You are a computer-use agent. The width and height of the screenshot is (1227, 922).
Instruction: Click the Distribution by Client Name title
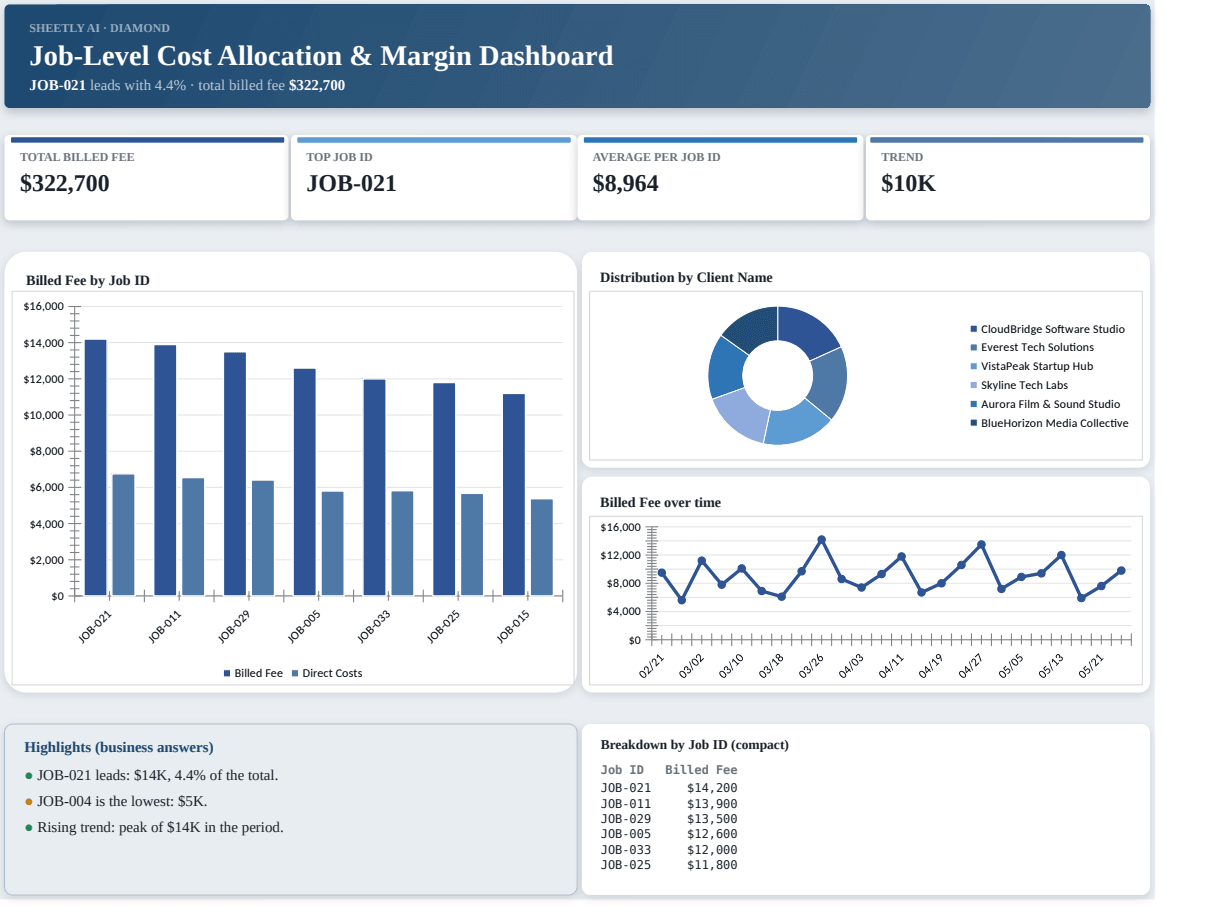click(686, 277)
